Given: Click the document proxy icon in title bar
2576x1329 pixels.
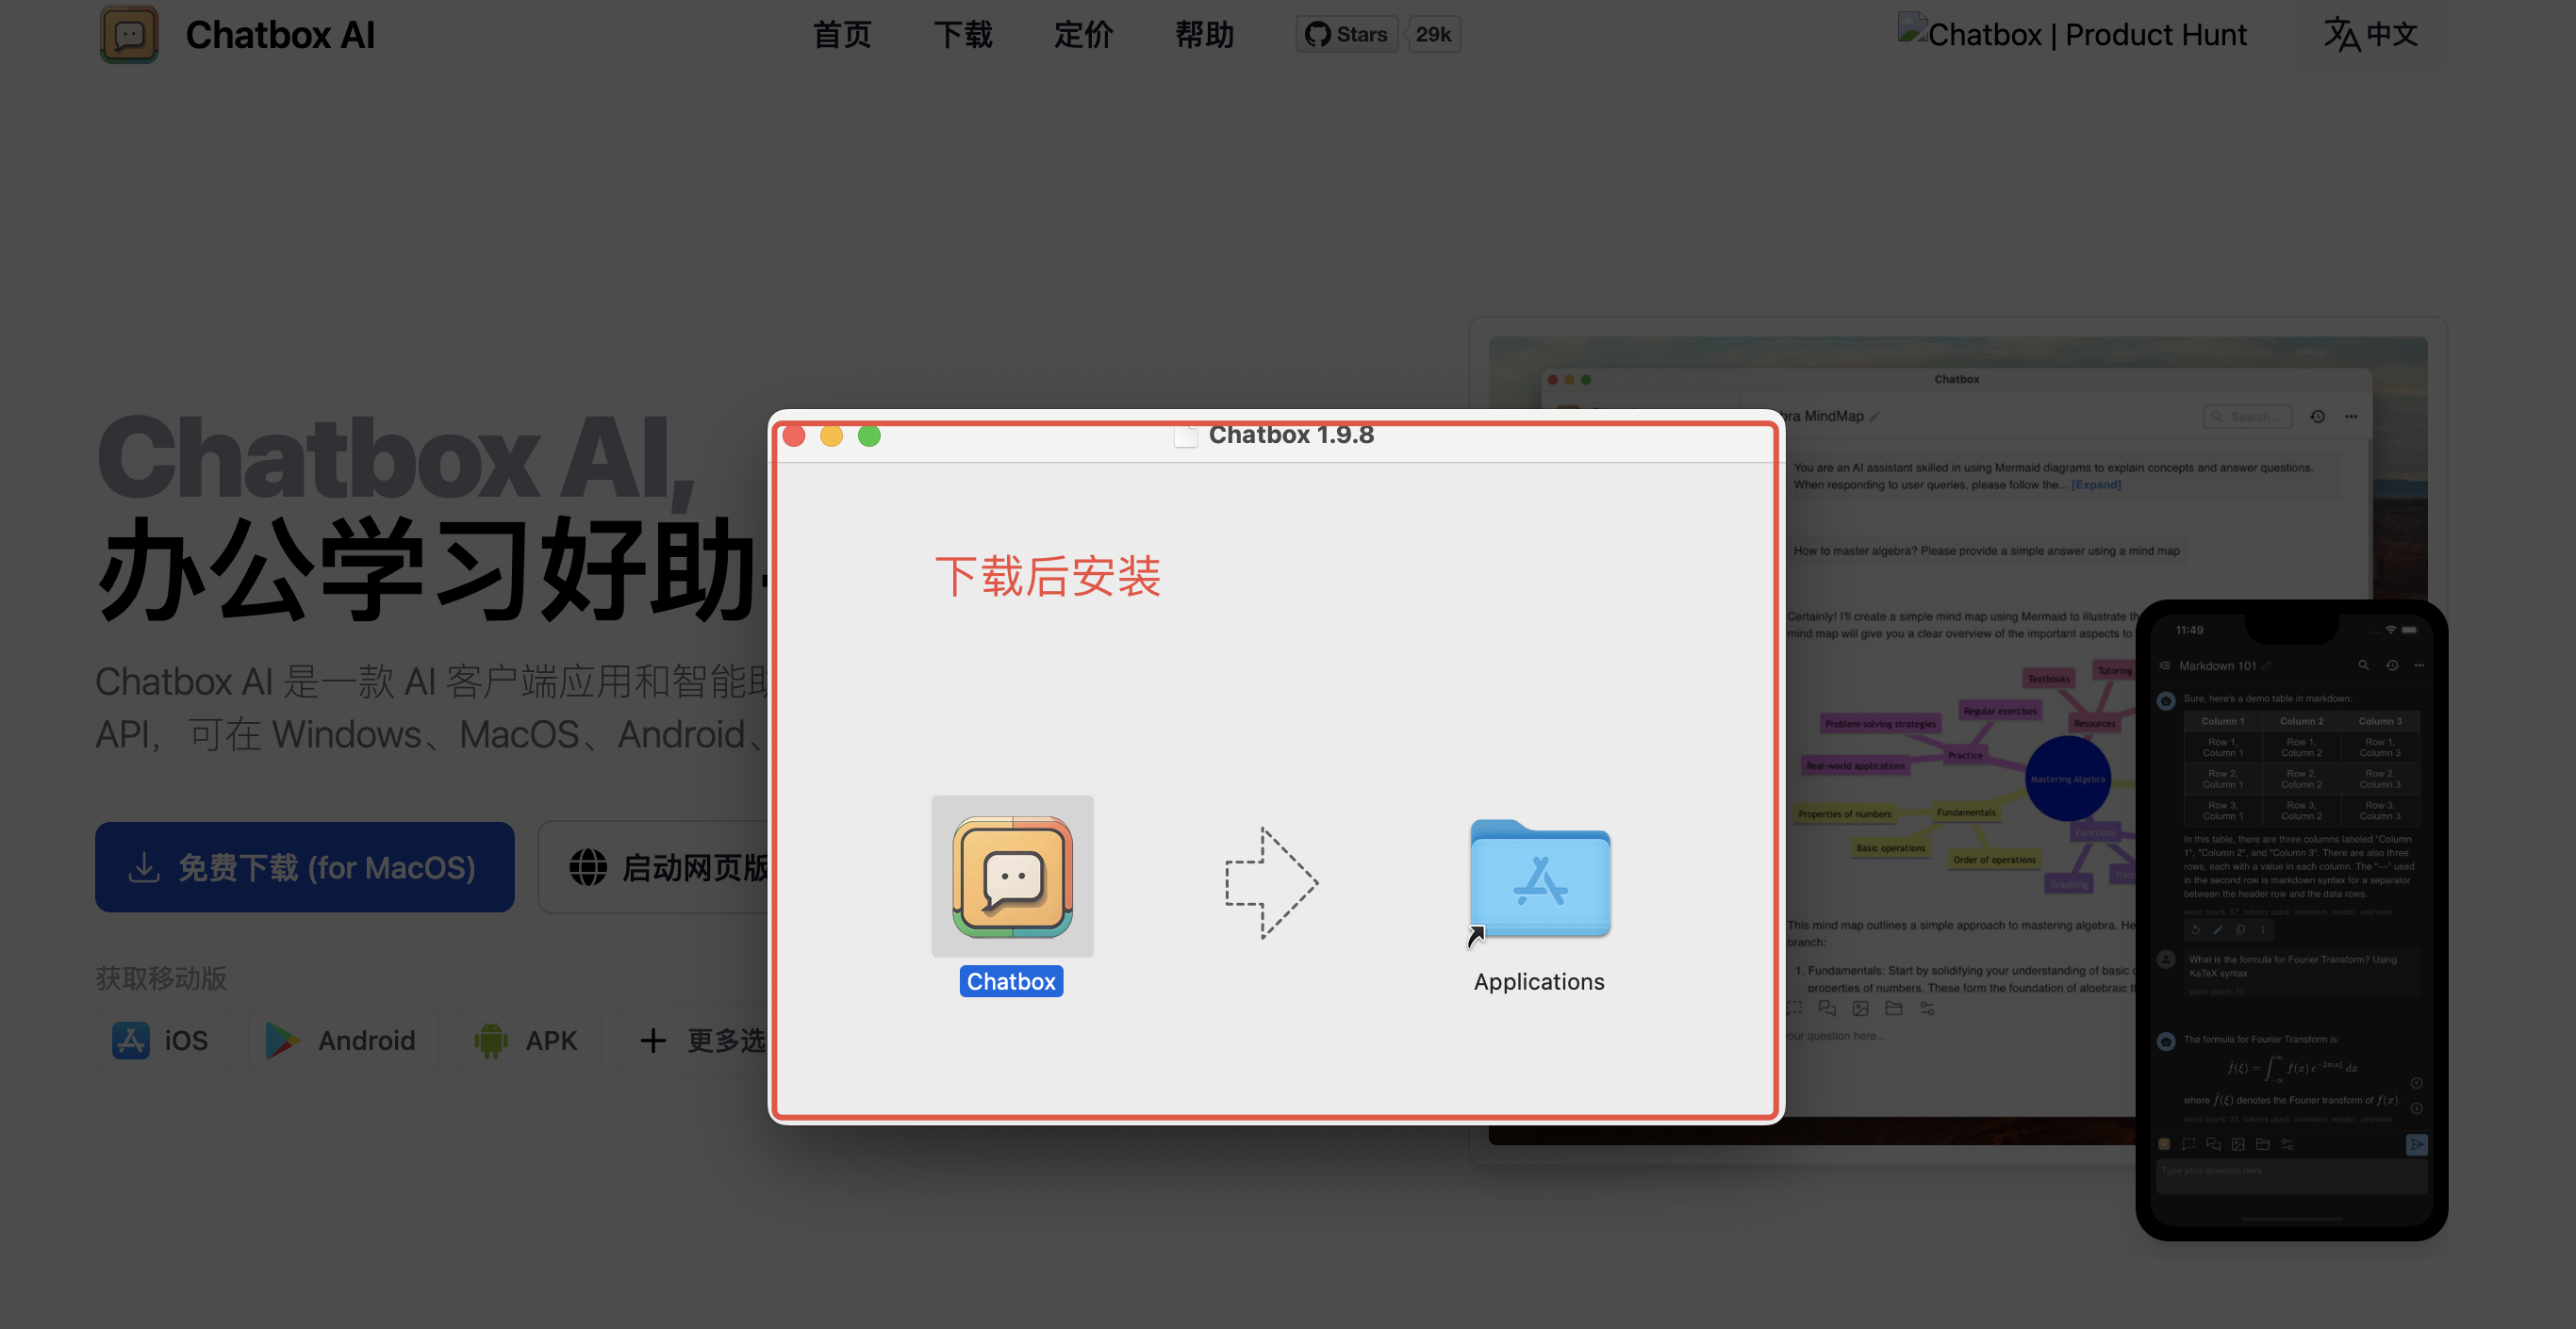Looking at the screenshot, I should tap(1186, 435).
